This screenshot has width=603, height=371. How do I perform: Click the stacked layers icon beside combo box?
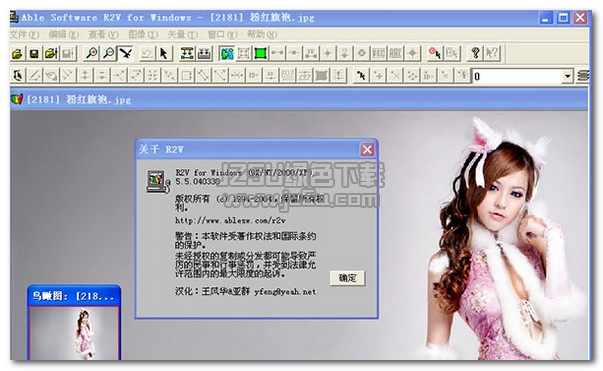(583, 76)
